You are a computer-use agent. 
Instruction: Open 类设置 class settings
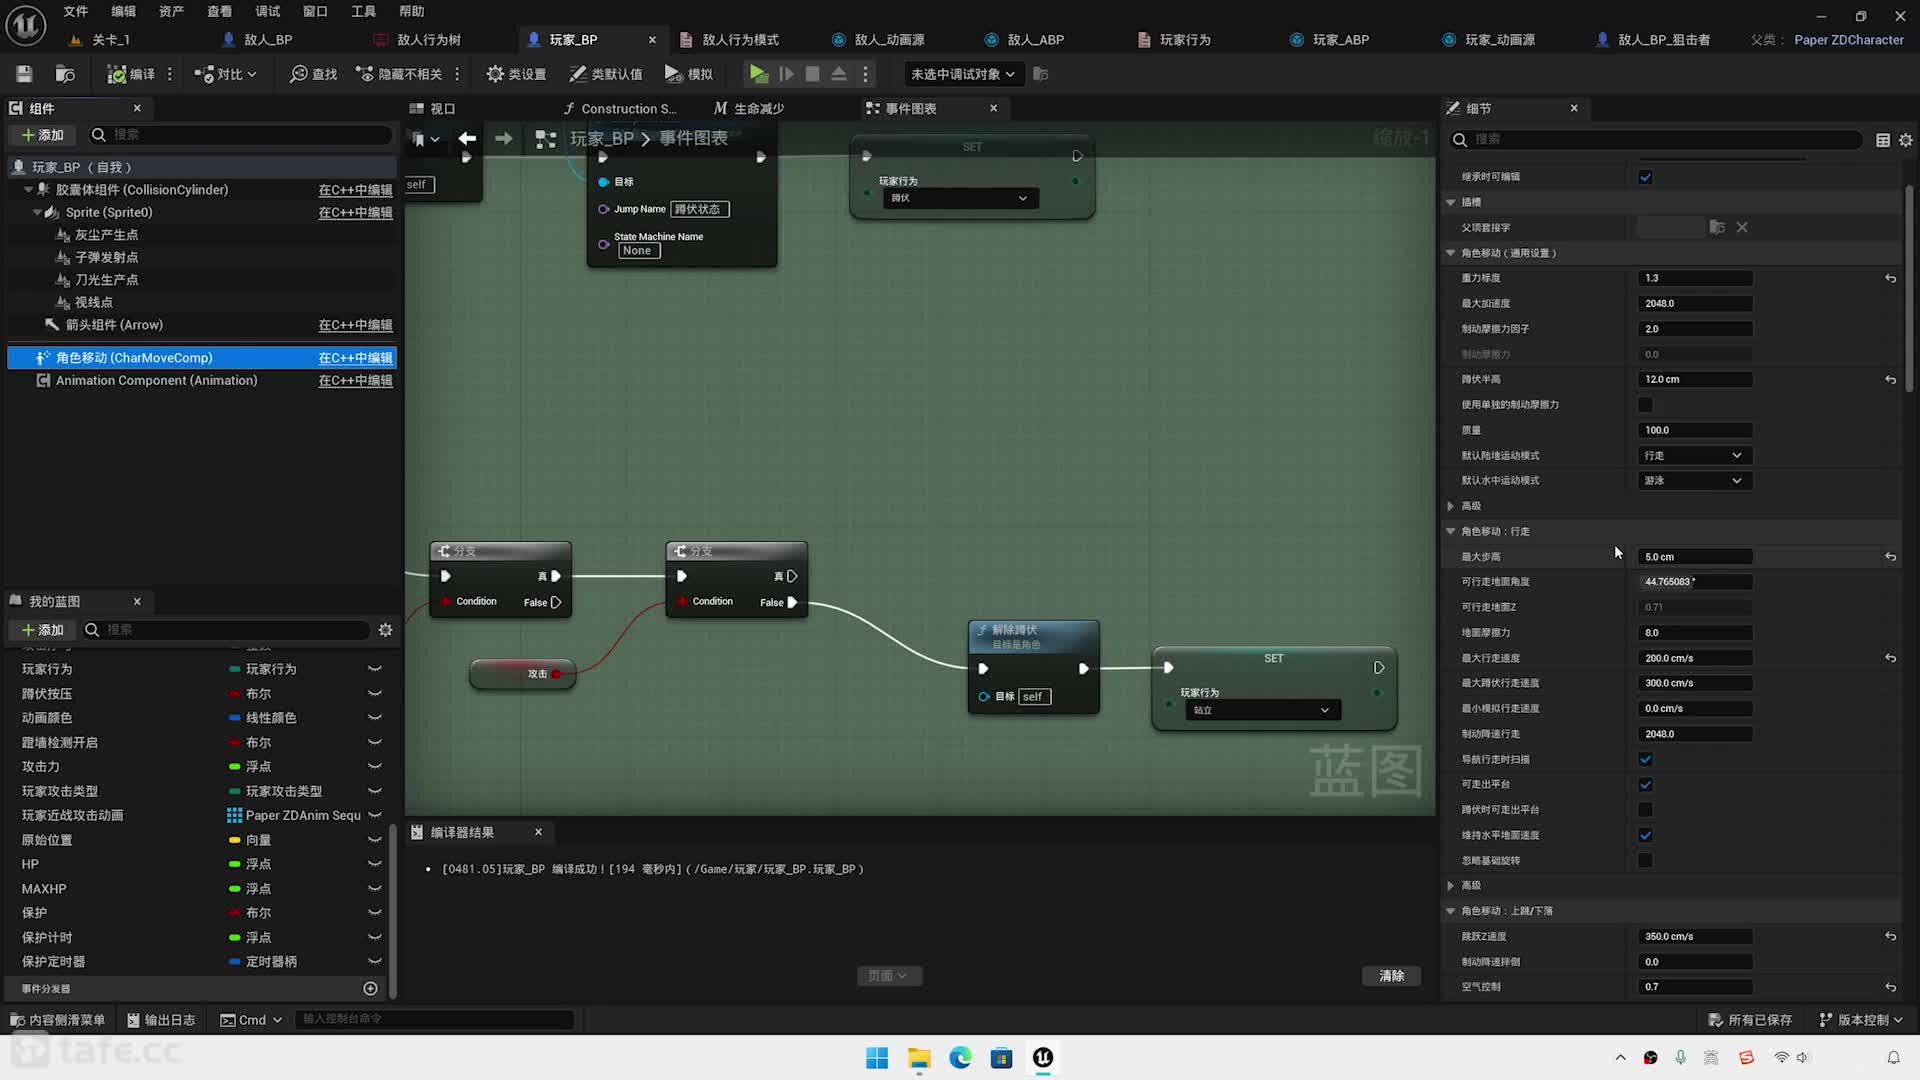coord(516,74)
